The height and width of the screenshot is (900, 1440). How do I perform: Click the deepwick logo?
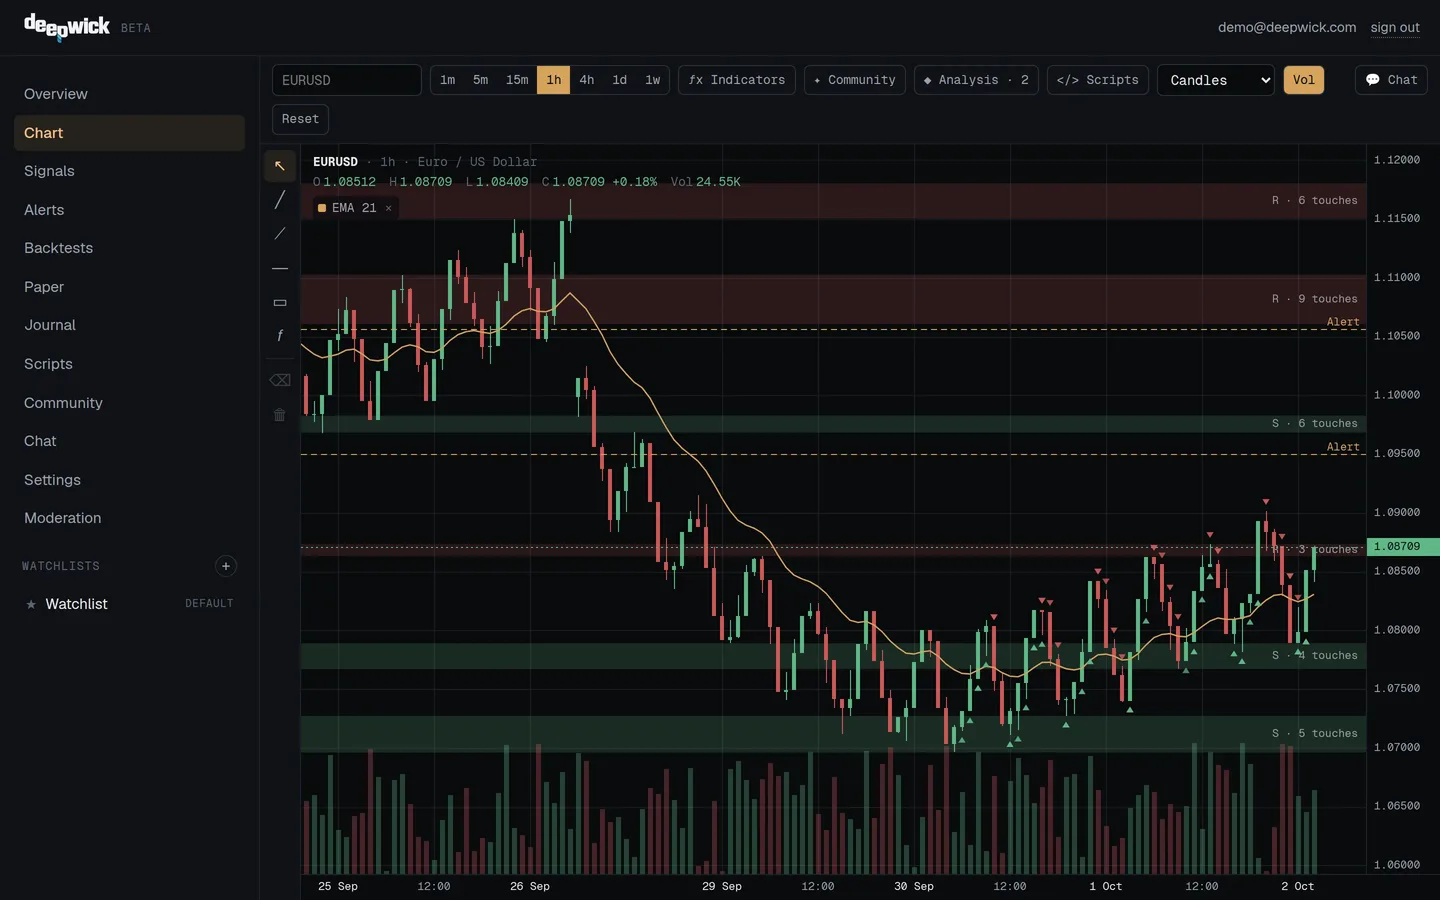coord(67,27)
